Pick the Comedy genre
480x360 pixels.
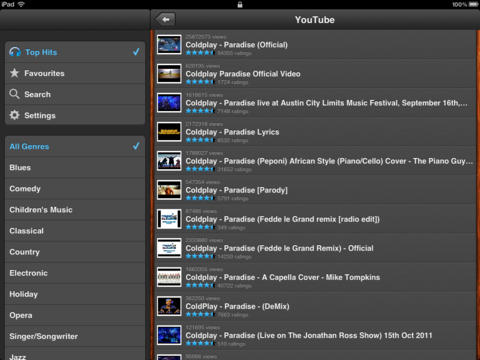coord(75,188)
